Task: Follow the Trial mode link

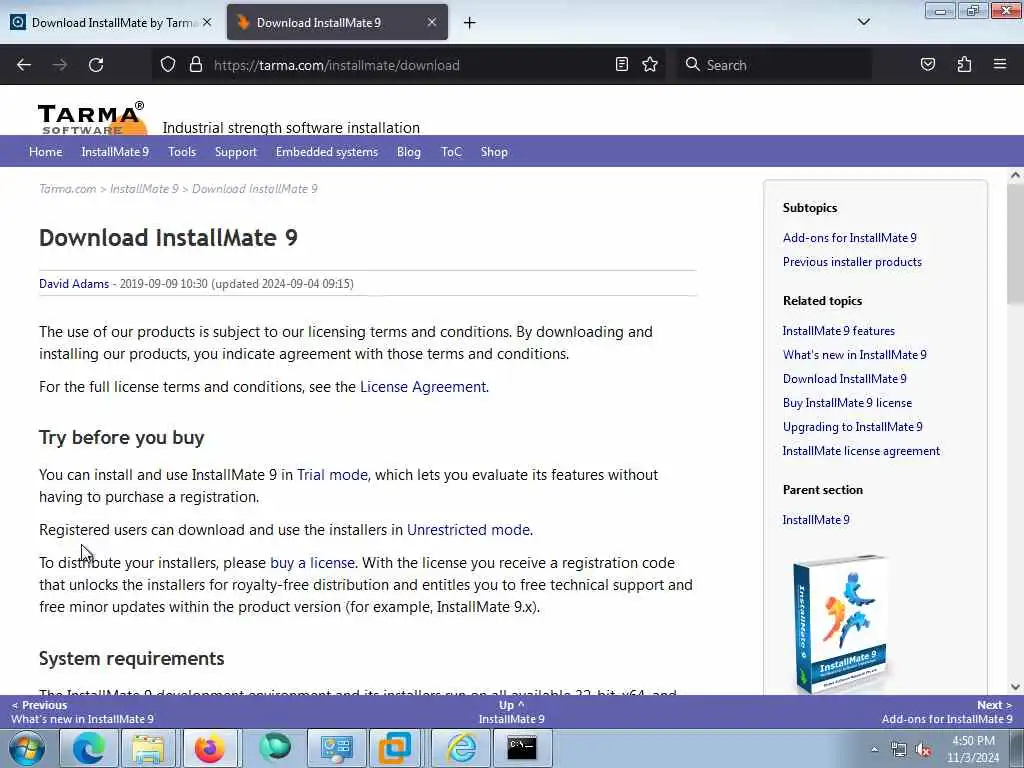Action: point(332,475)
